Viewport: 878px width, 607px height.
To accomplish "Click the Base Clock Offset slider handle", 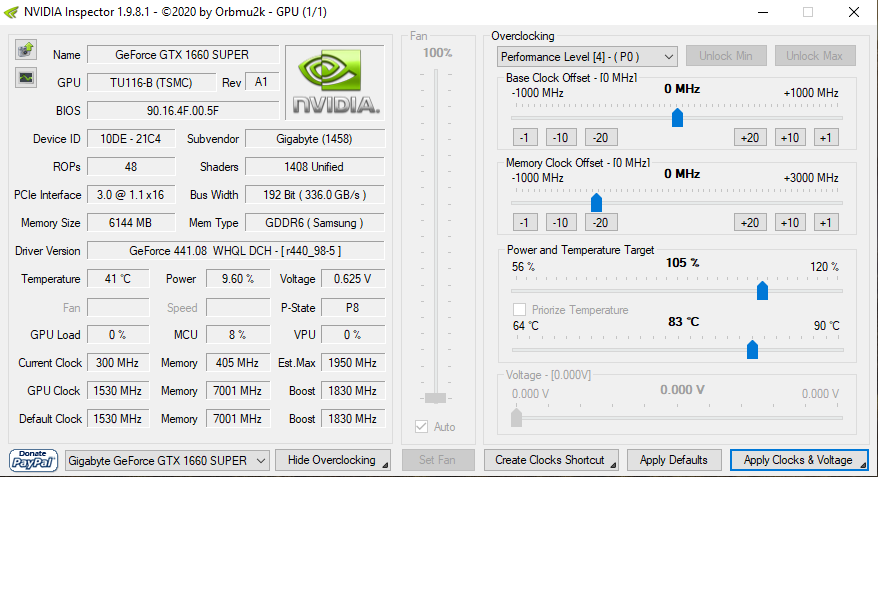I will click(677, 118).
